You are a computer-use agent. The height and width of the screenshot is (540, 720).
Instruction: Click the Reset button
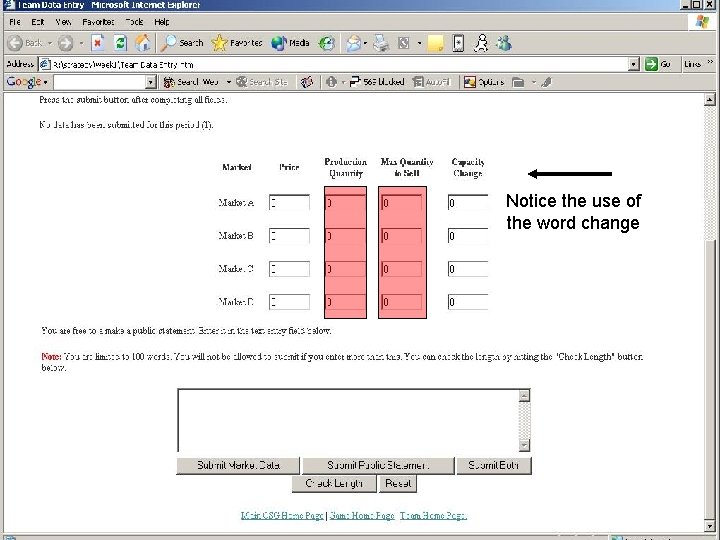[398, 484]
